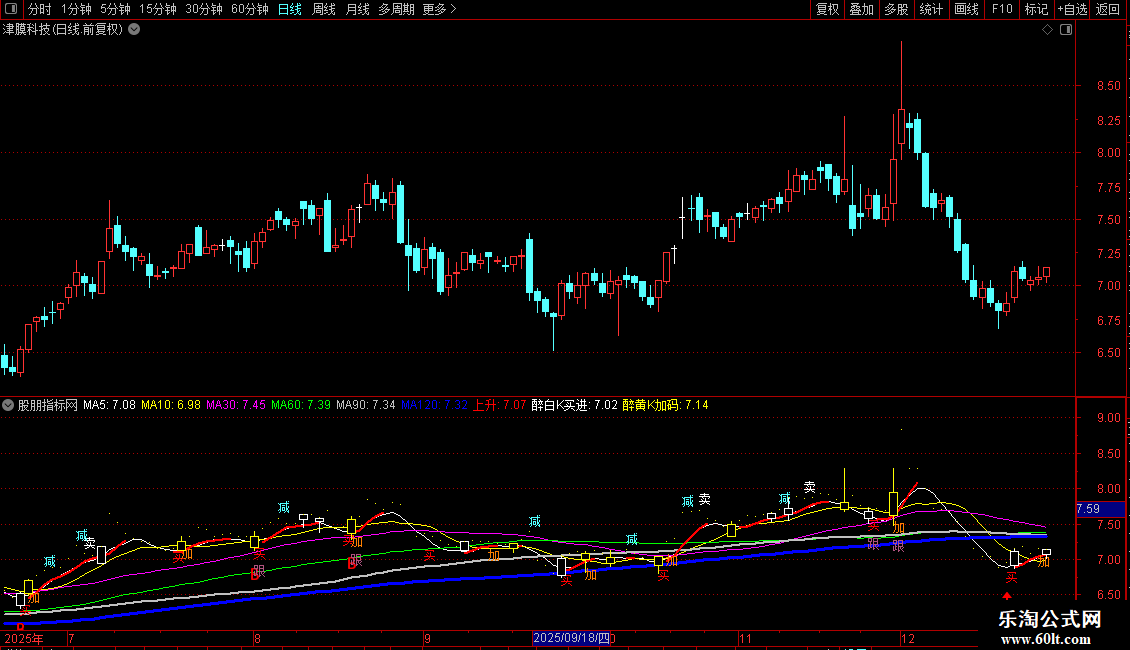Screen dimensions: 1130x650
Task: Click the MA10: 6.98 indicator value
Action: pos(171,405)
